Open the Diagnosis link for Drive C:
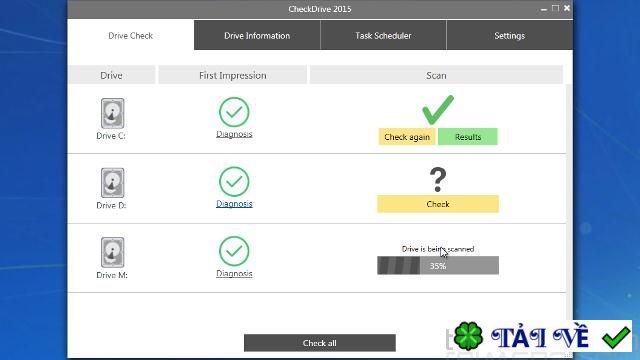The height and width of the screenshot is (360, 640). [234, 134]
